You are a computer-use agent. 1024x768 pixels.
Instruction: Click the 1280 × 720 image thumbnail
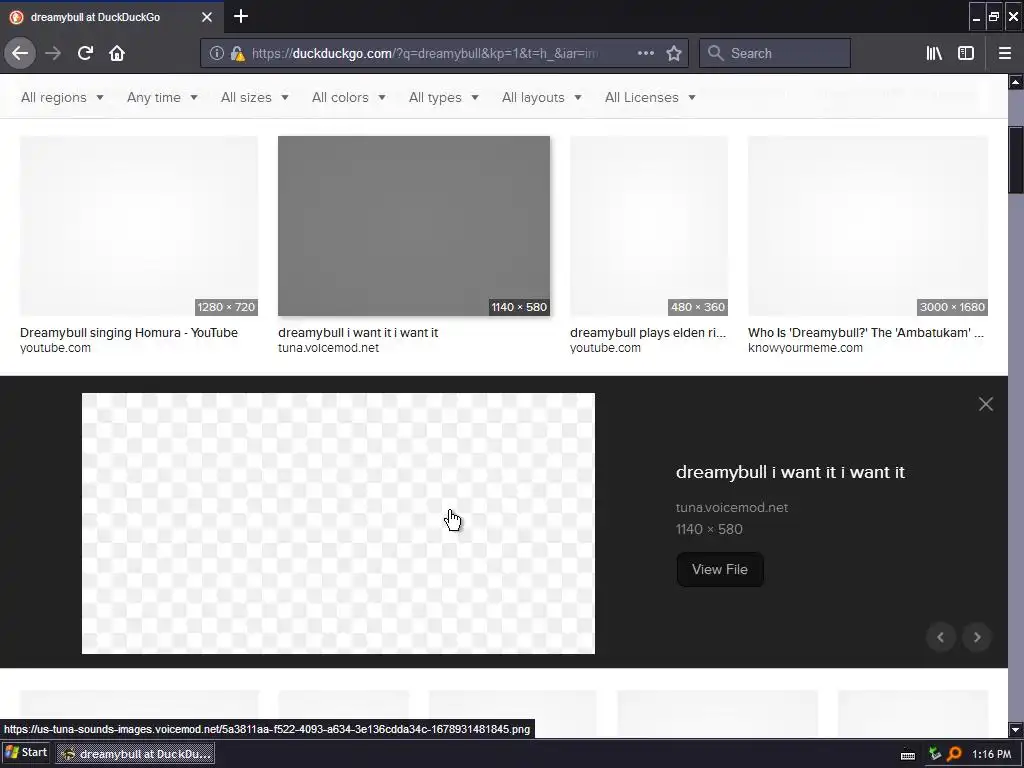(x=138, y=226)
